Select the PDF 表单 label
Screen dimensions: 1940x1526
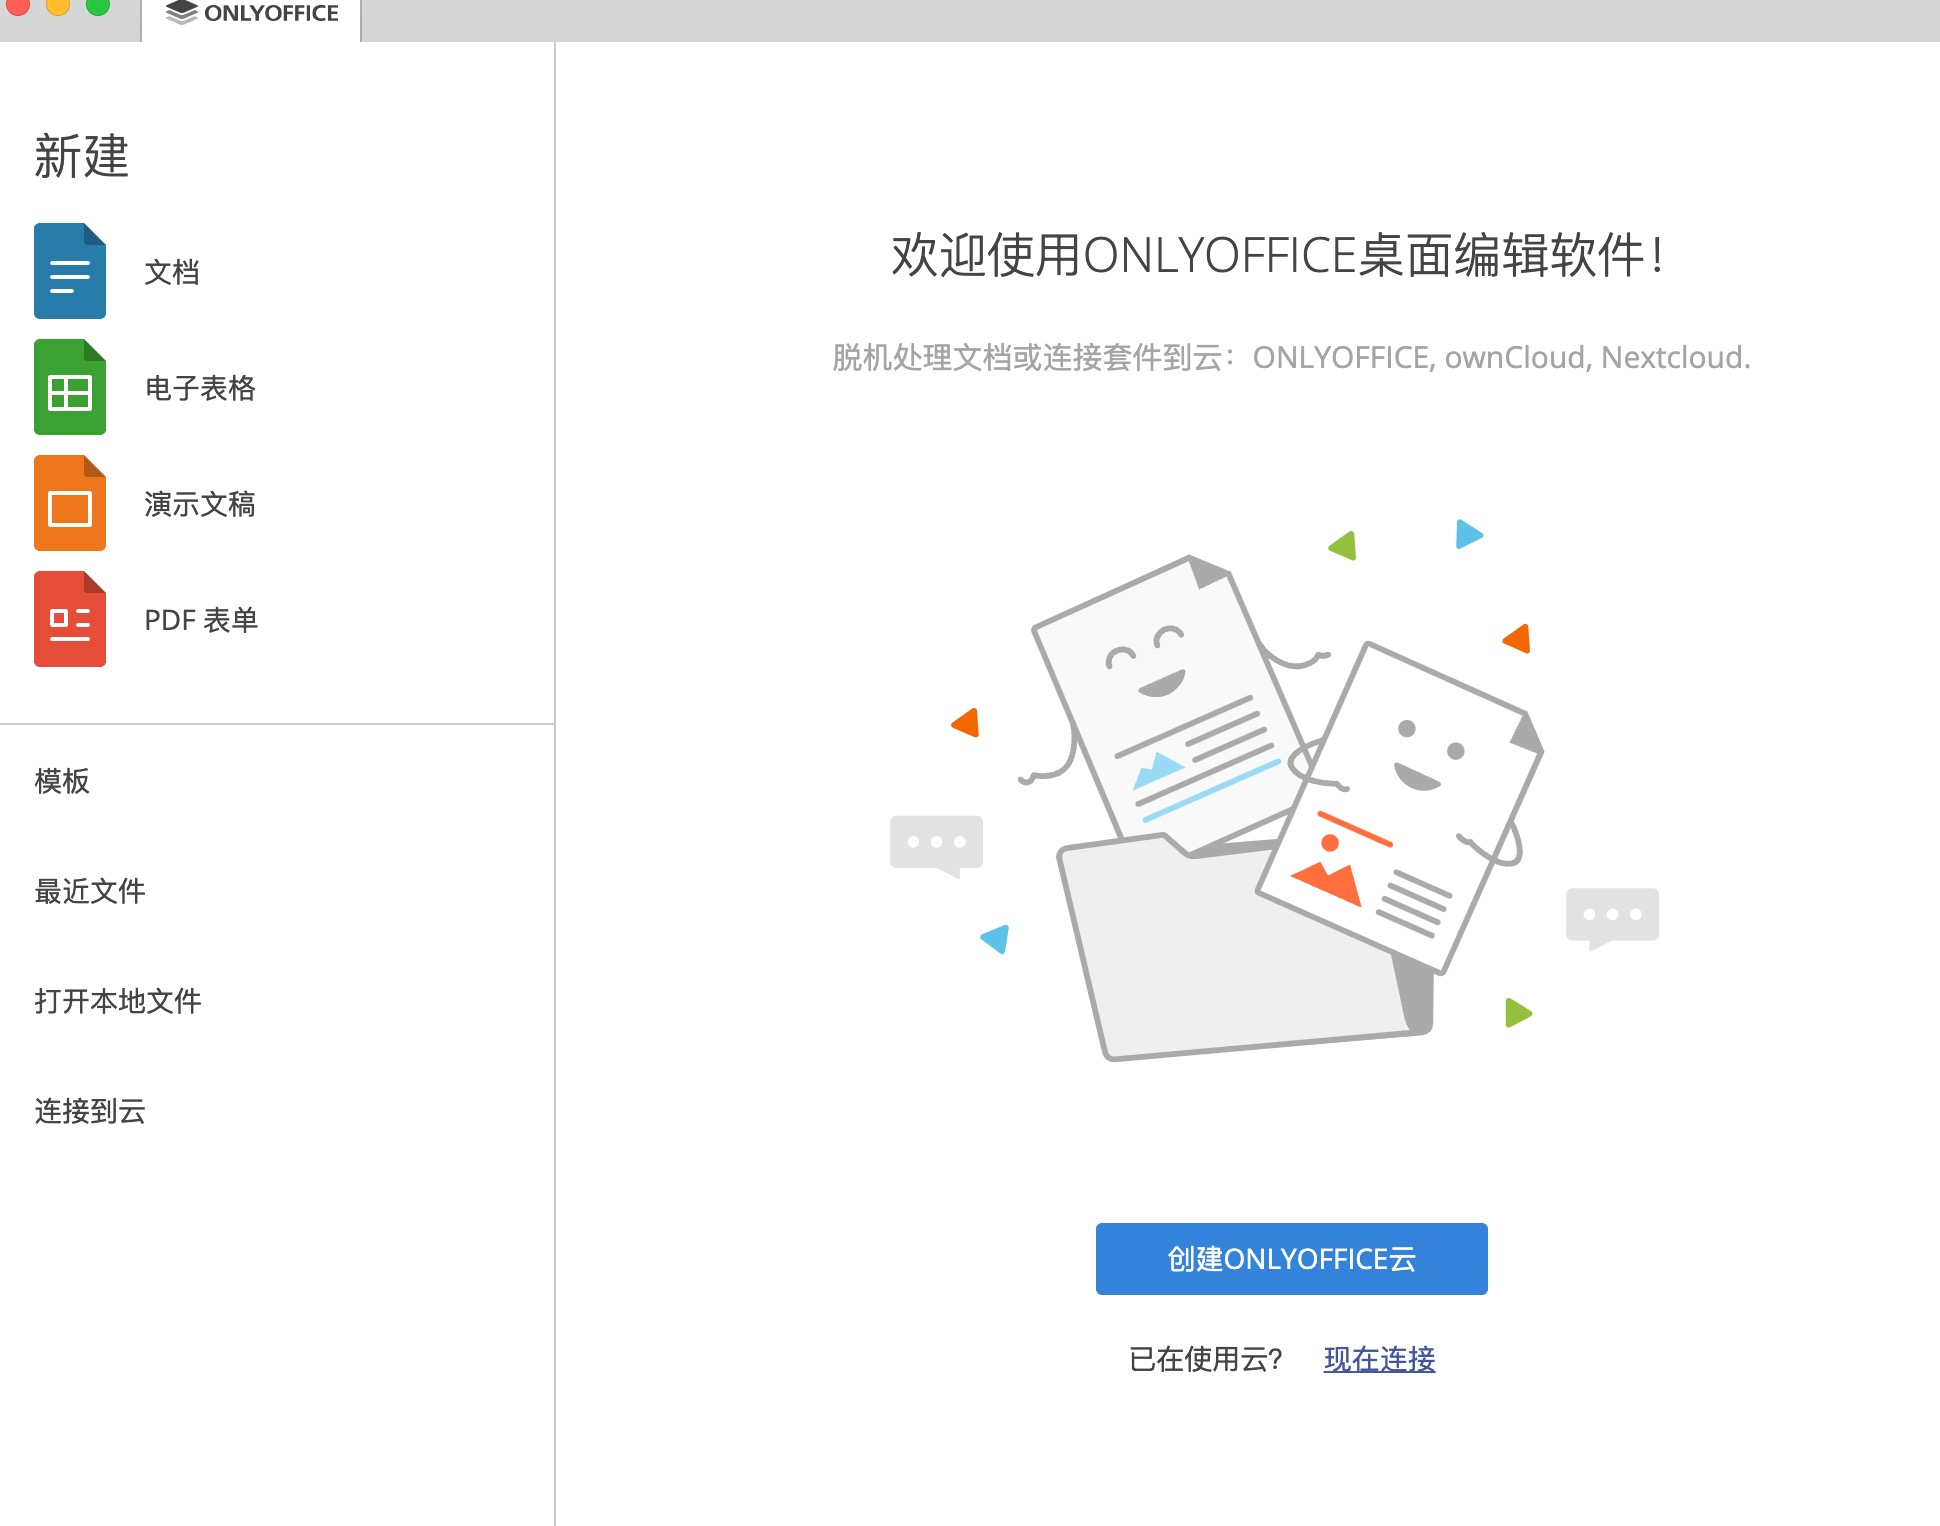tap(201, 620)
